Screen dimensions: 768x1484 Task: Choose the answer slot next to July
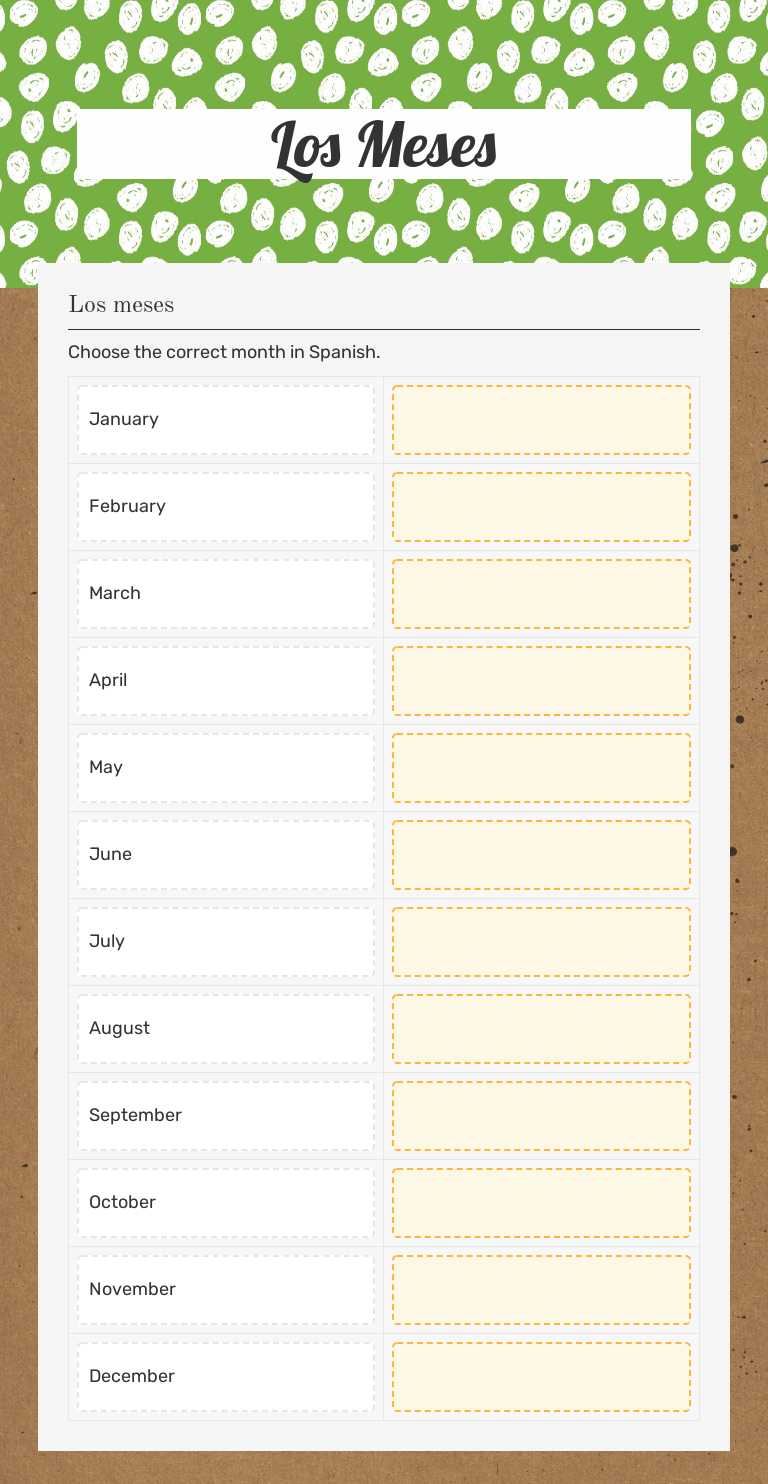coord(541,942)
